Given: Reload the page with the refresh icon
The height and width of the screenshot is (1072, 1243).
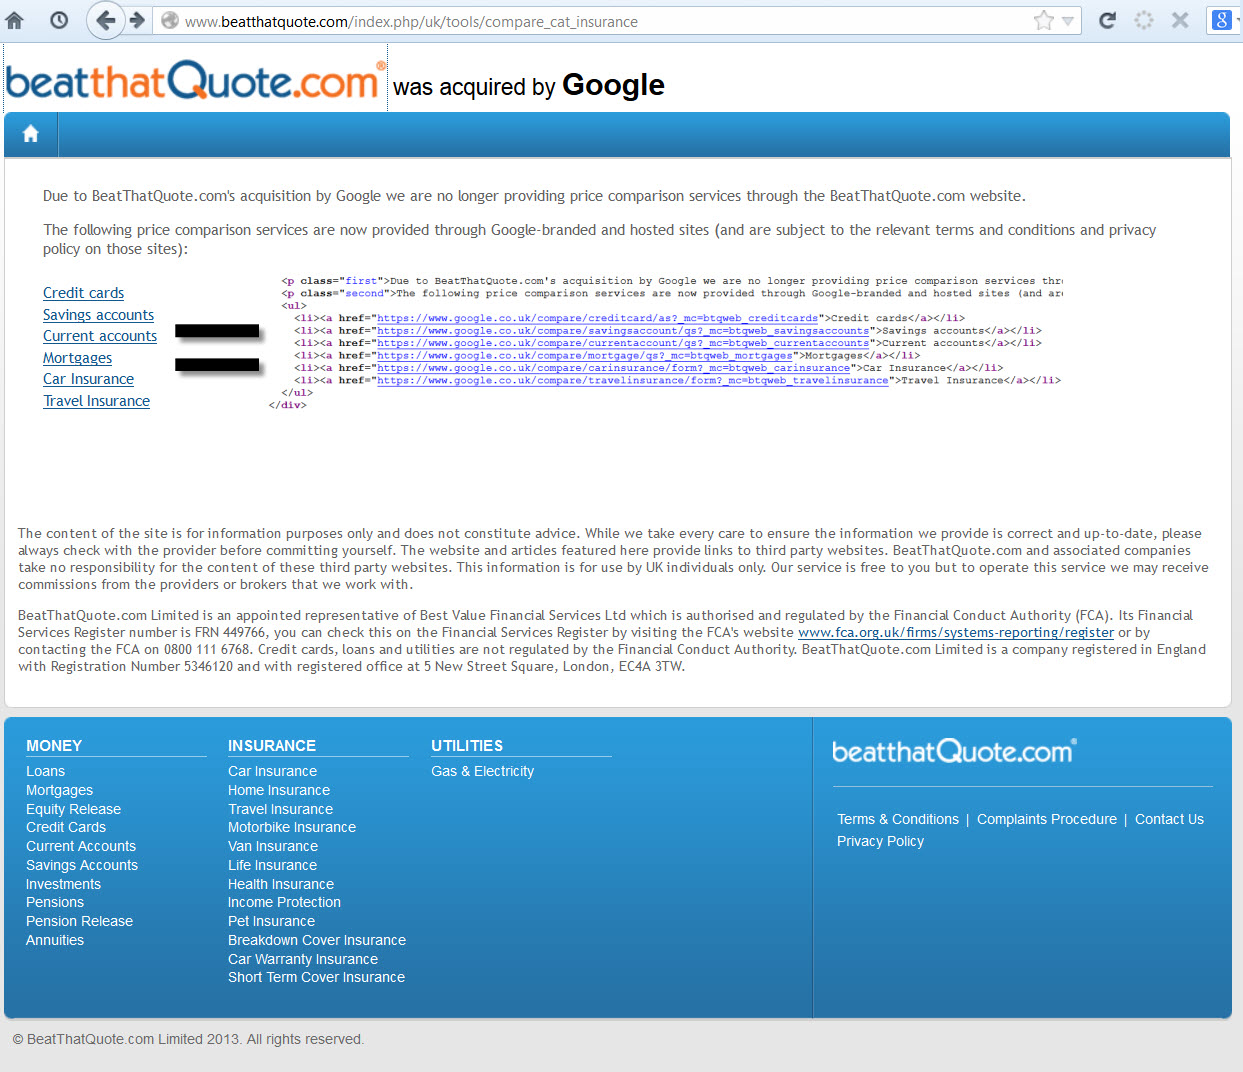Looking at the screenshot, I should click(x=1107, y=20).
